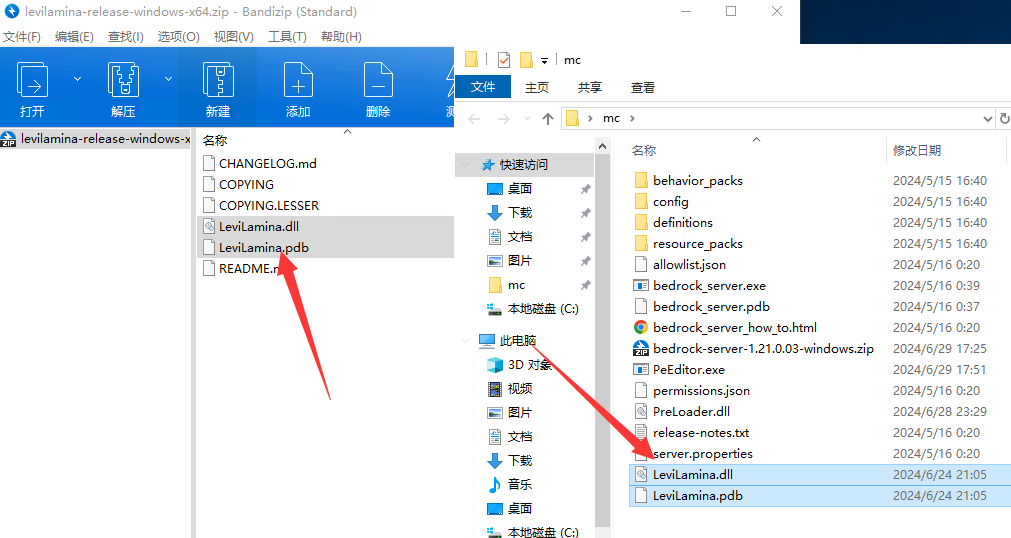Select bedrock_server.exe file
Viewport: 1011px width, 538px height.
tap(709, 286)
